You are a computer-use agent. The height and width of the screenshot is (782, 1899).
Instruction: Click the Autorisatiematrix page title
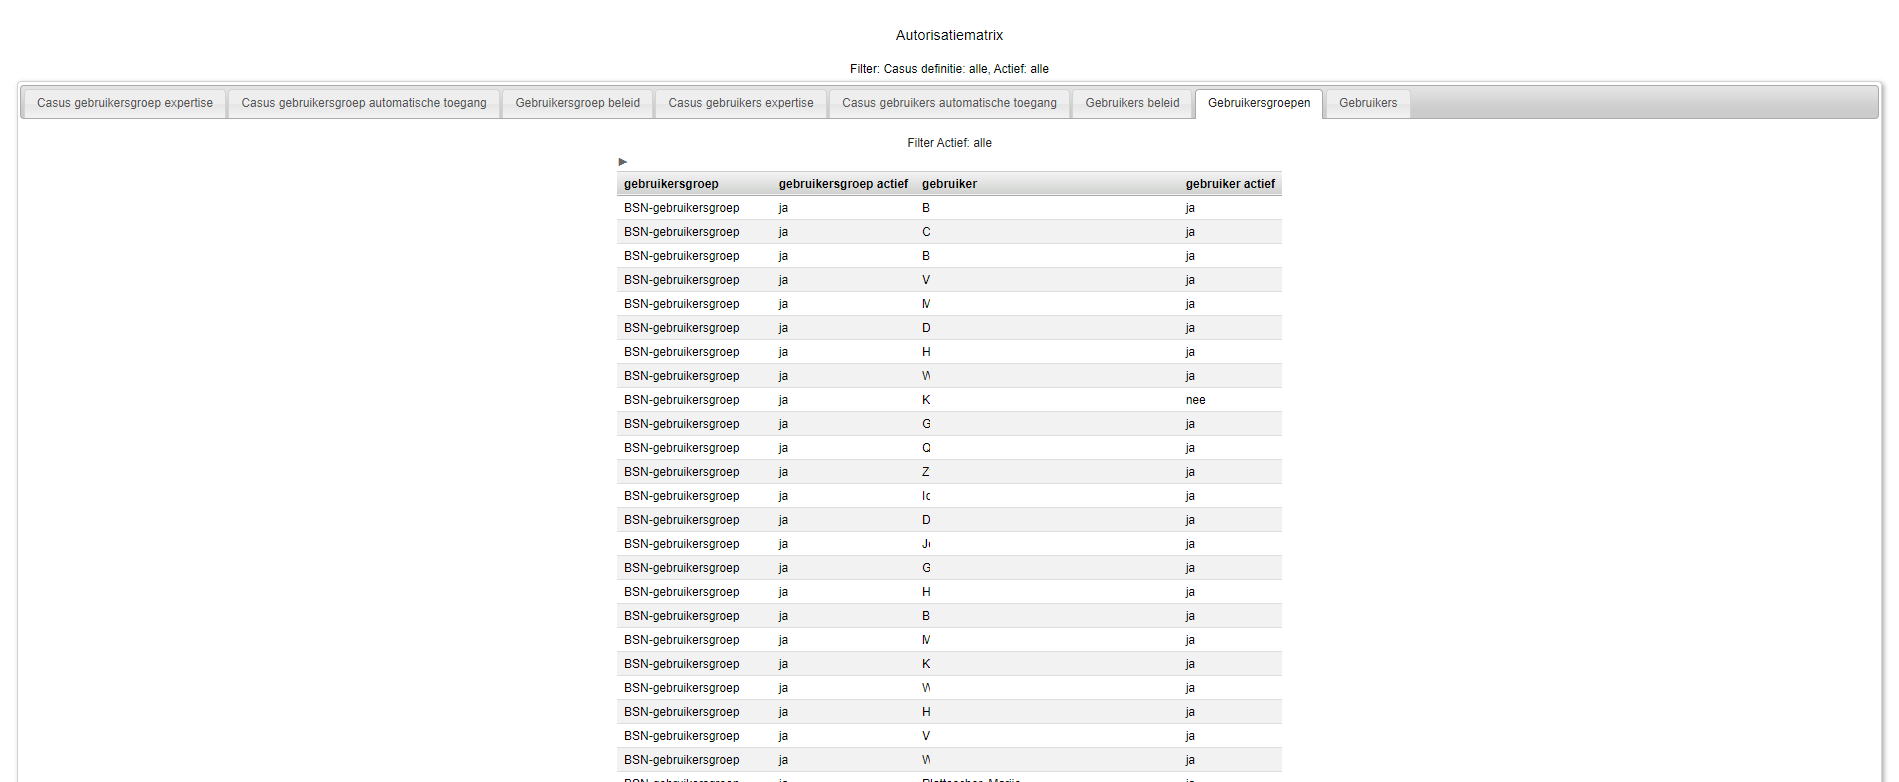(949, 35)
